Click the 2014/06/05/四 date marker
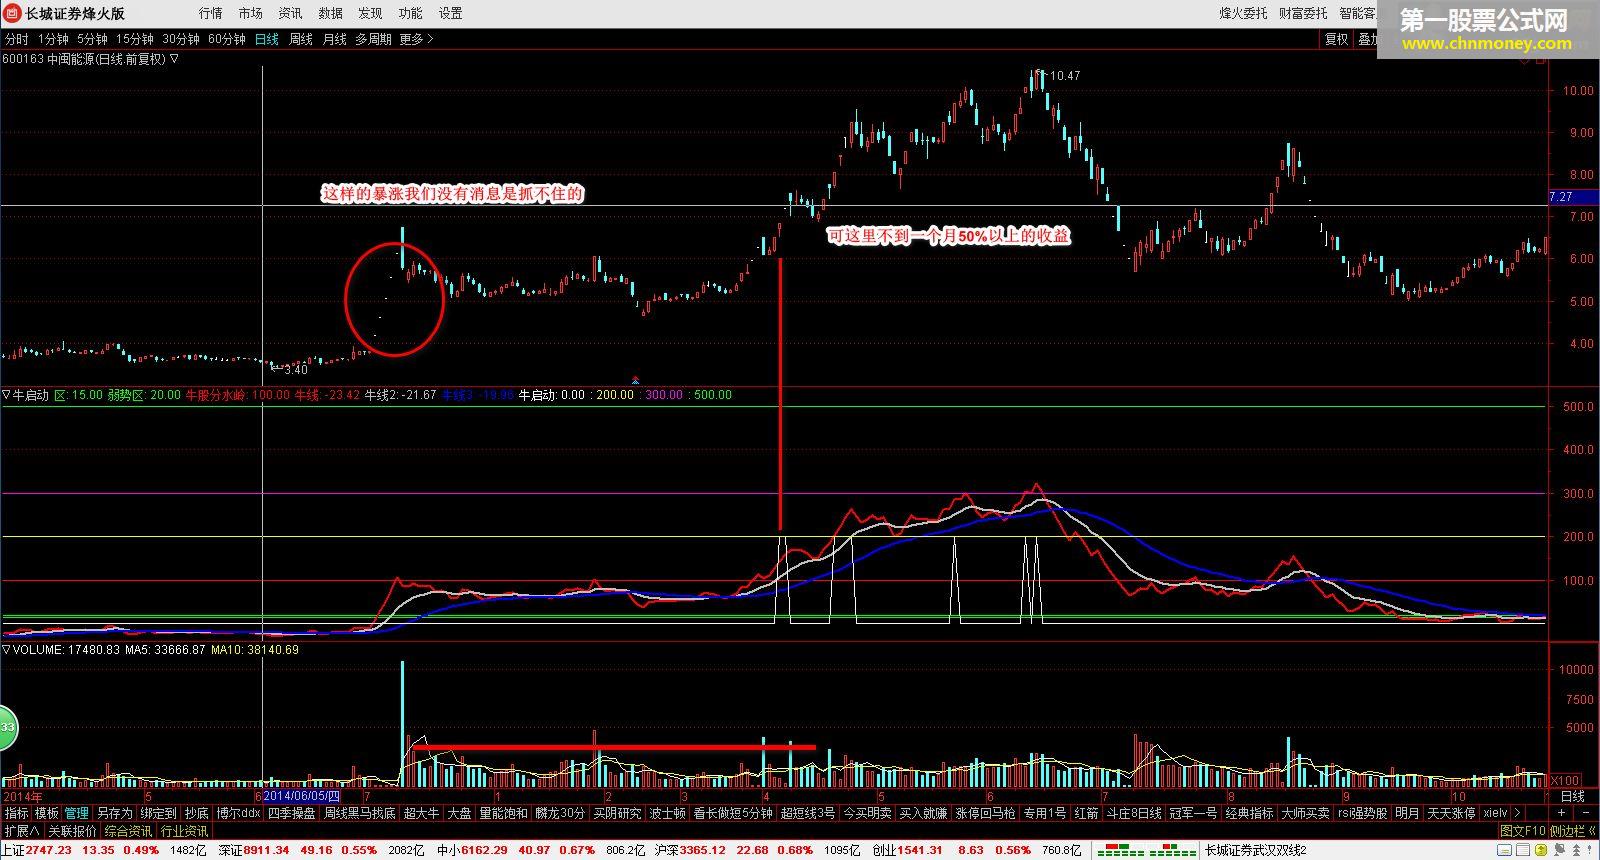This screenshot has height=860, width=1600. pyautogui.click(x=304, y=796)
